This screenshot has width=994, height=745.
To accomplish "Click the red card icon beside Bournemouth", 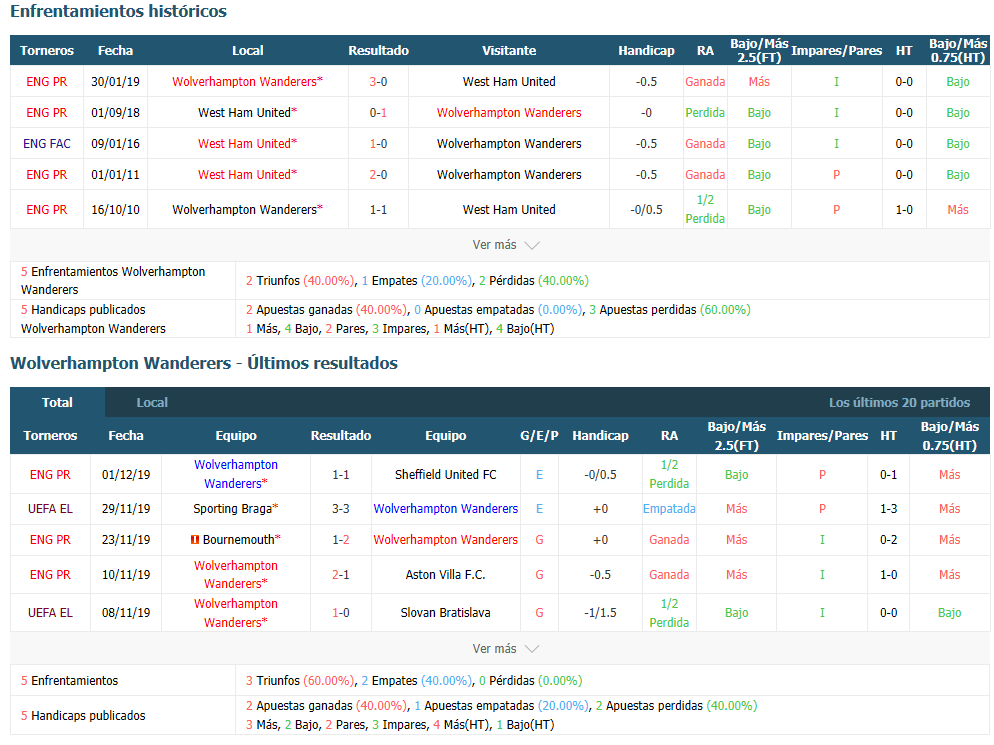I will [195, 540].
